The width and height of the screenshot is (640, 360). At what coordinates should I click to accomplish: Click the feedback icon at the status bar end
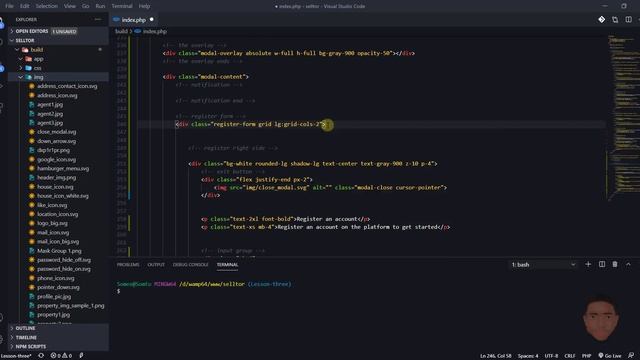(631, 356)
